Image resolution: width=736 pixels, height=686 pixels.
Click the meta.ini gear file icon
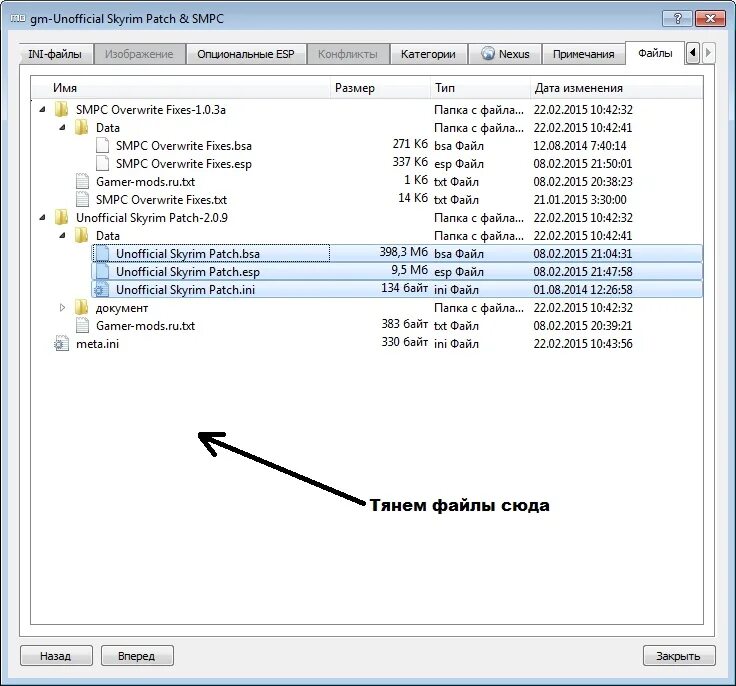tap(61, 344)
